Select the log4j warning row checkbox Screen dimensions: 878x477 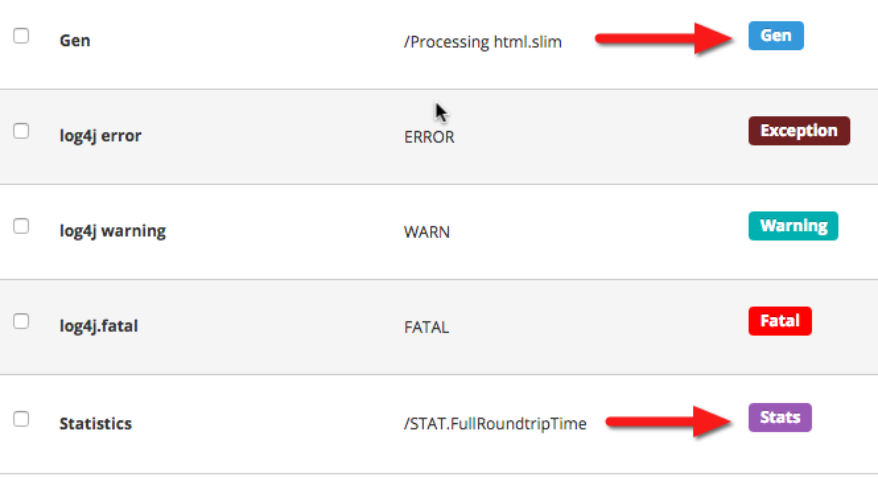(x=21, y=226)
